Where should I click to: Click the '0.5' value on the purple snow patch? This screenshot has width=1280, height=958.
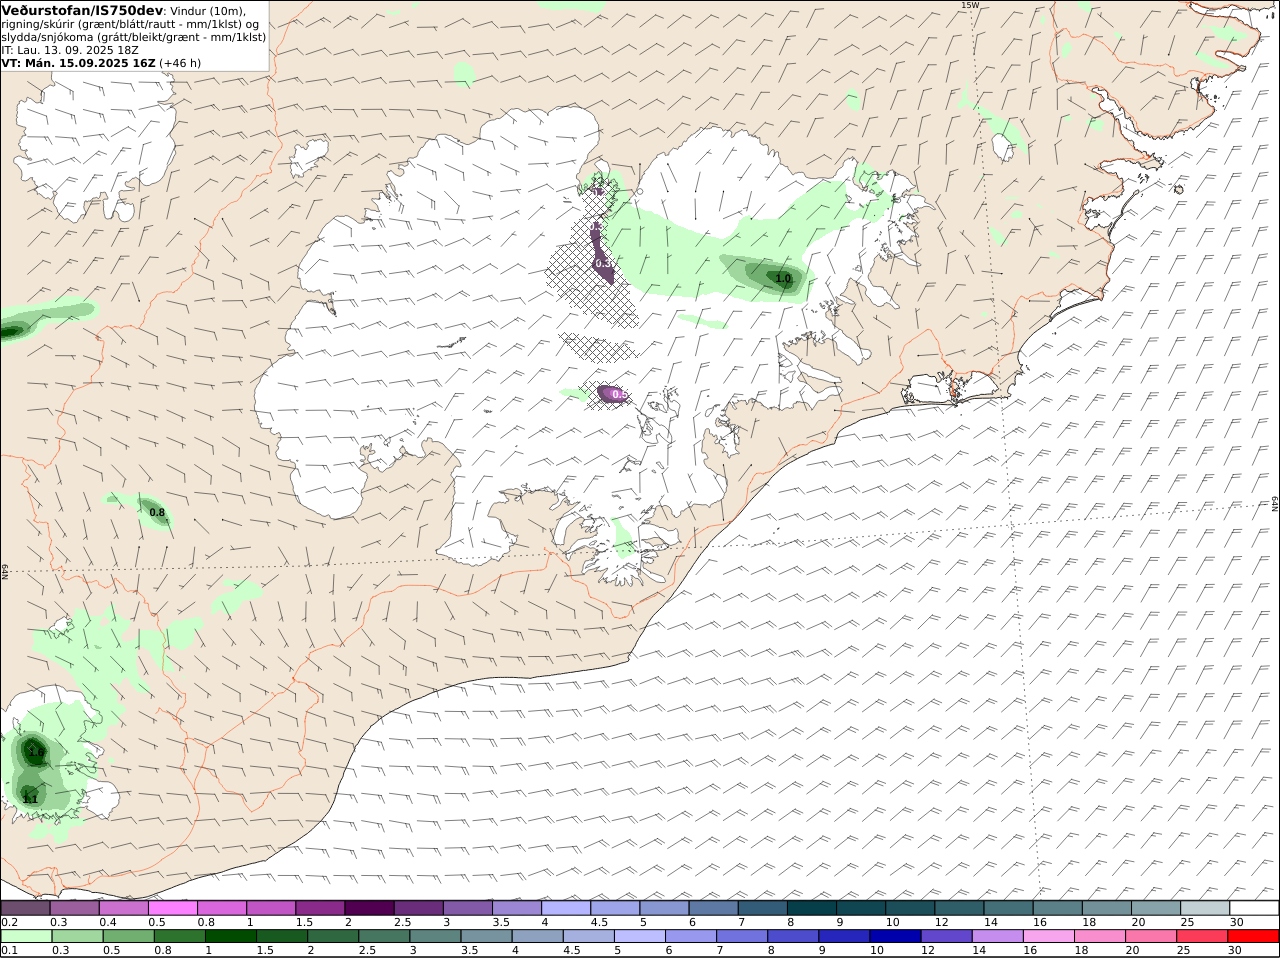(619, 395)
